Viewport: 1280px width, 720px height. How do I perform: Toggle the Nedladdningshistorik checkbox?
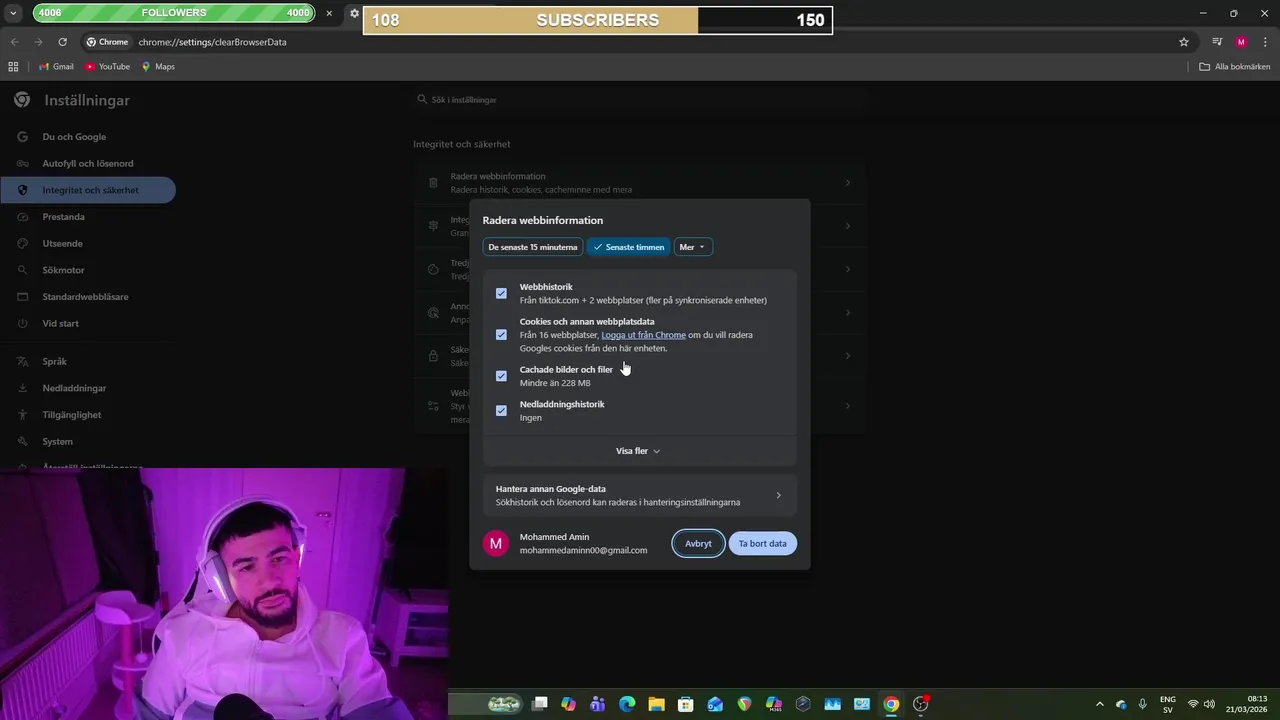click(501, 411)
